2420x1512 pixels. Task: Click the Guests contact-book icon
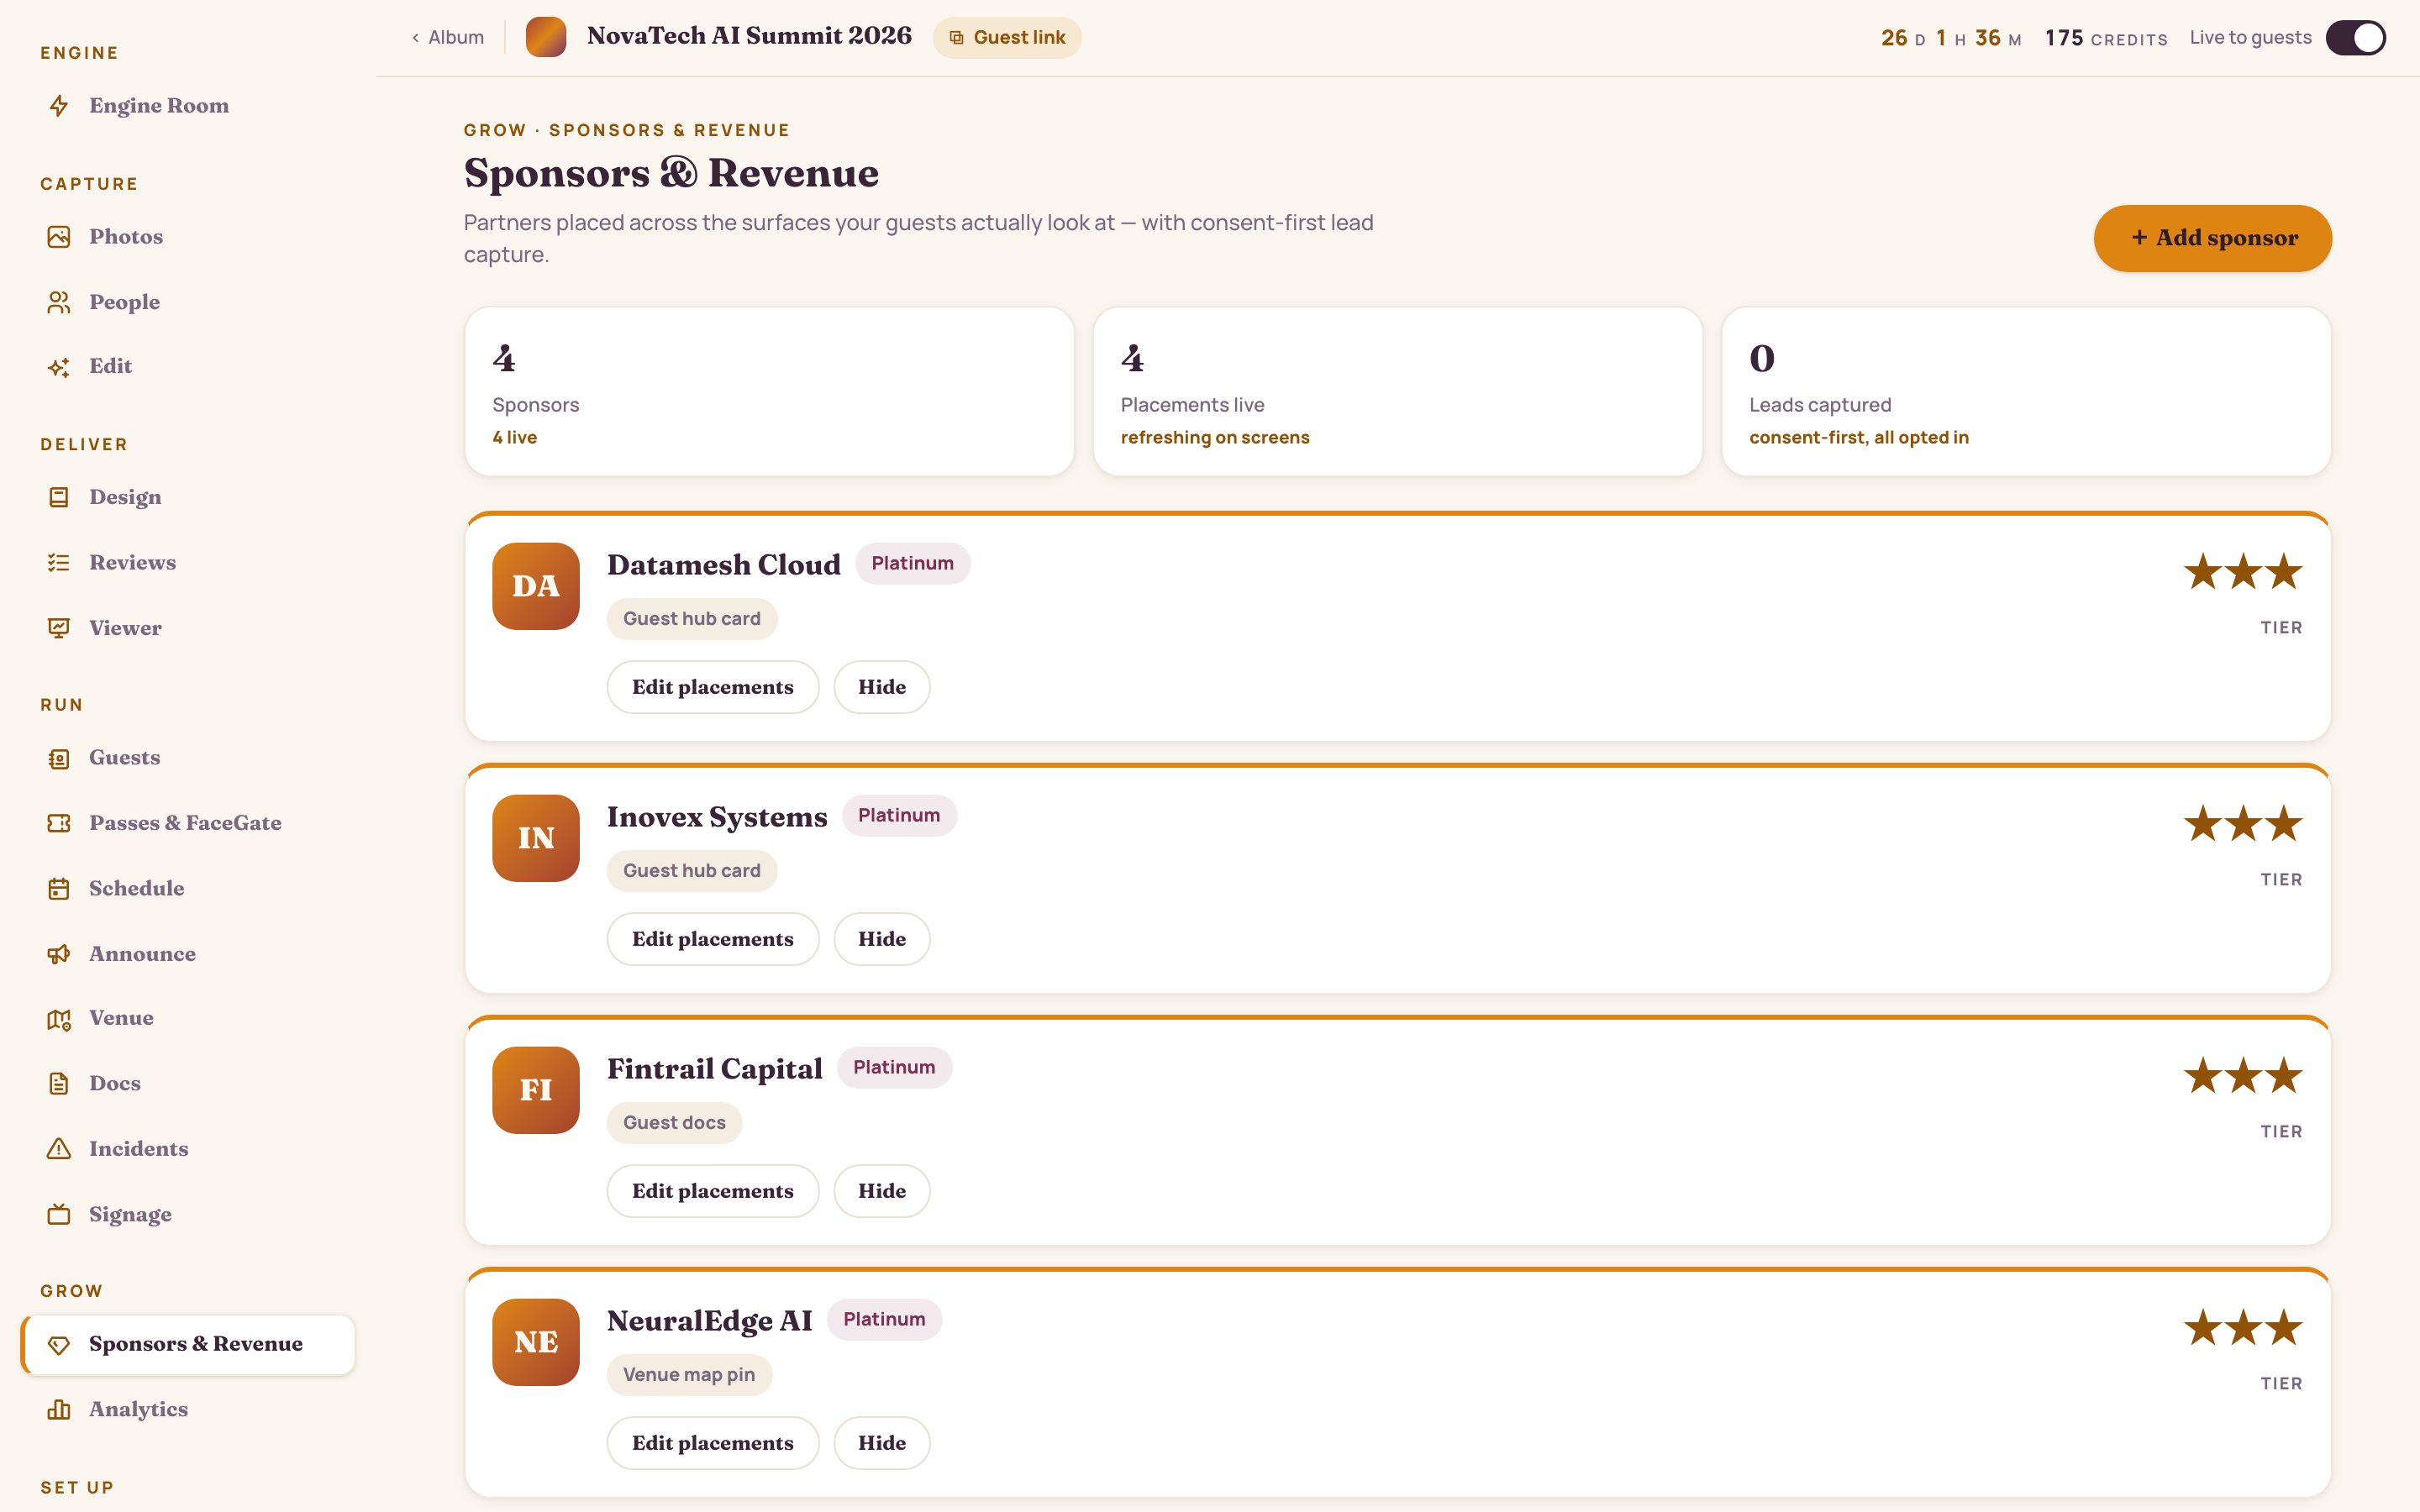(59, 758)
